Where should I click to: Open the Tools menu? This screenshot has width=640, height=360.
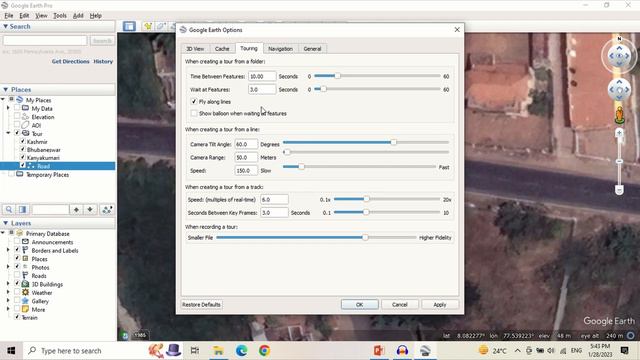(x=60, y=16)
